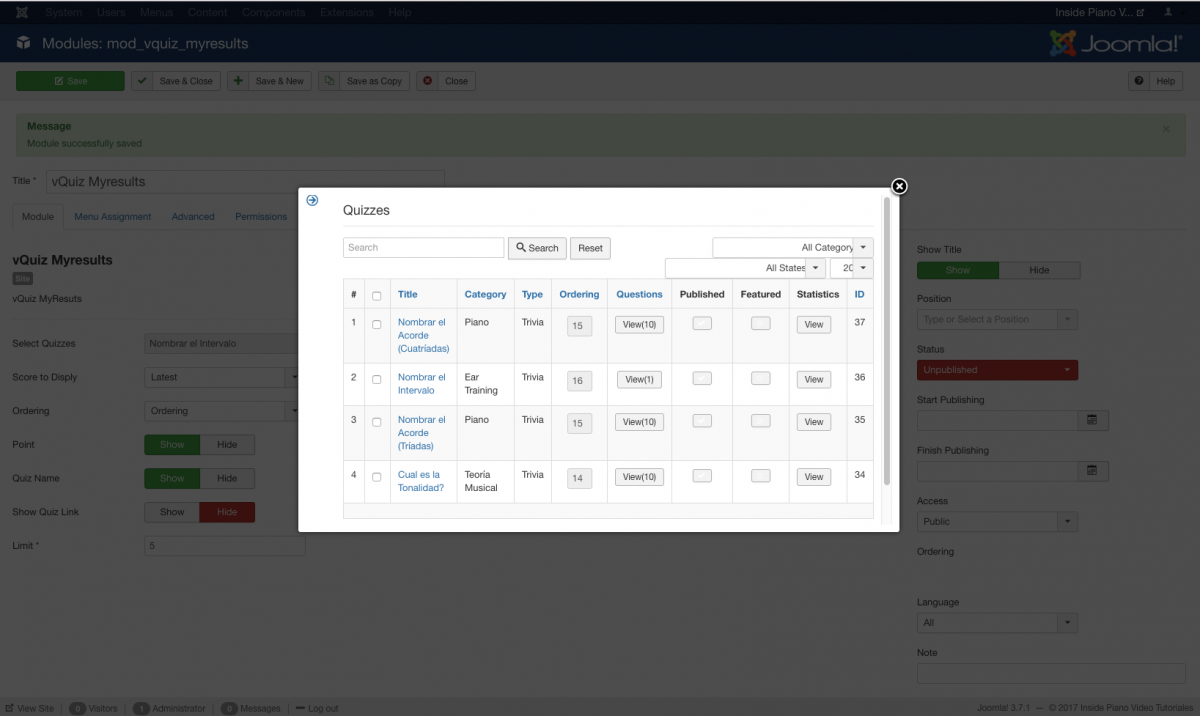The width and height of the screenshot is (1200, 716).
Task: Toggle Published state for Nombrar el Intervalo
Action: click(702, 378)
